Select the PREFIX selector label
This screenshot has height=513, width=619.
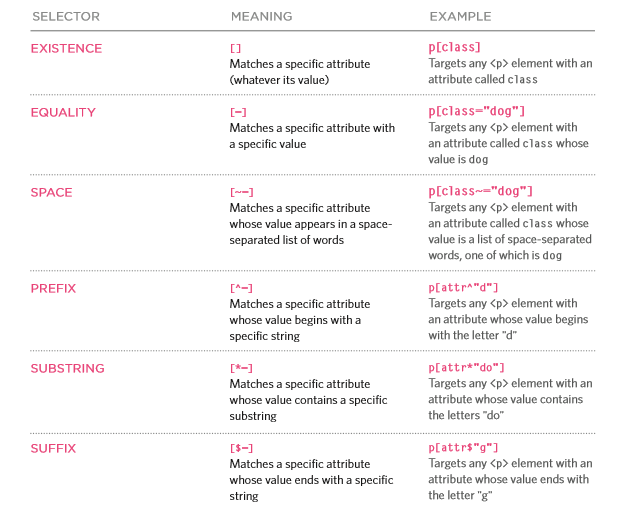[x=53, y=288]
